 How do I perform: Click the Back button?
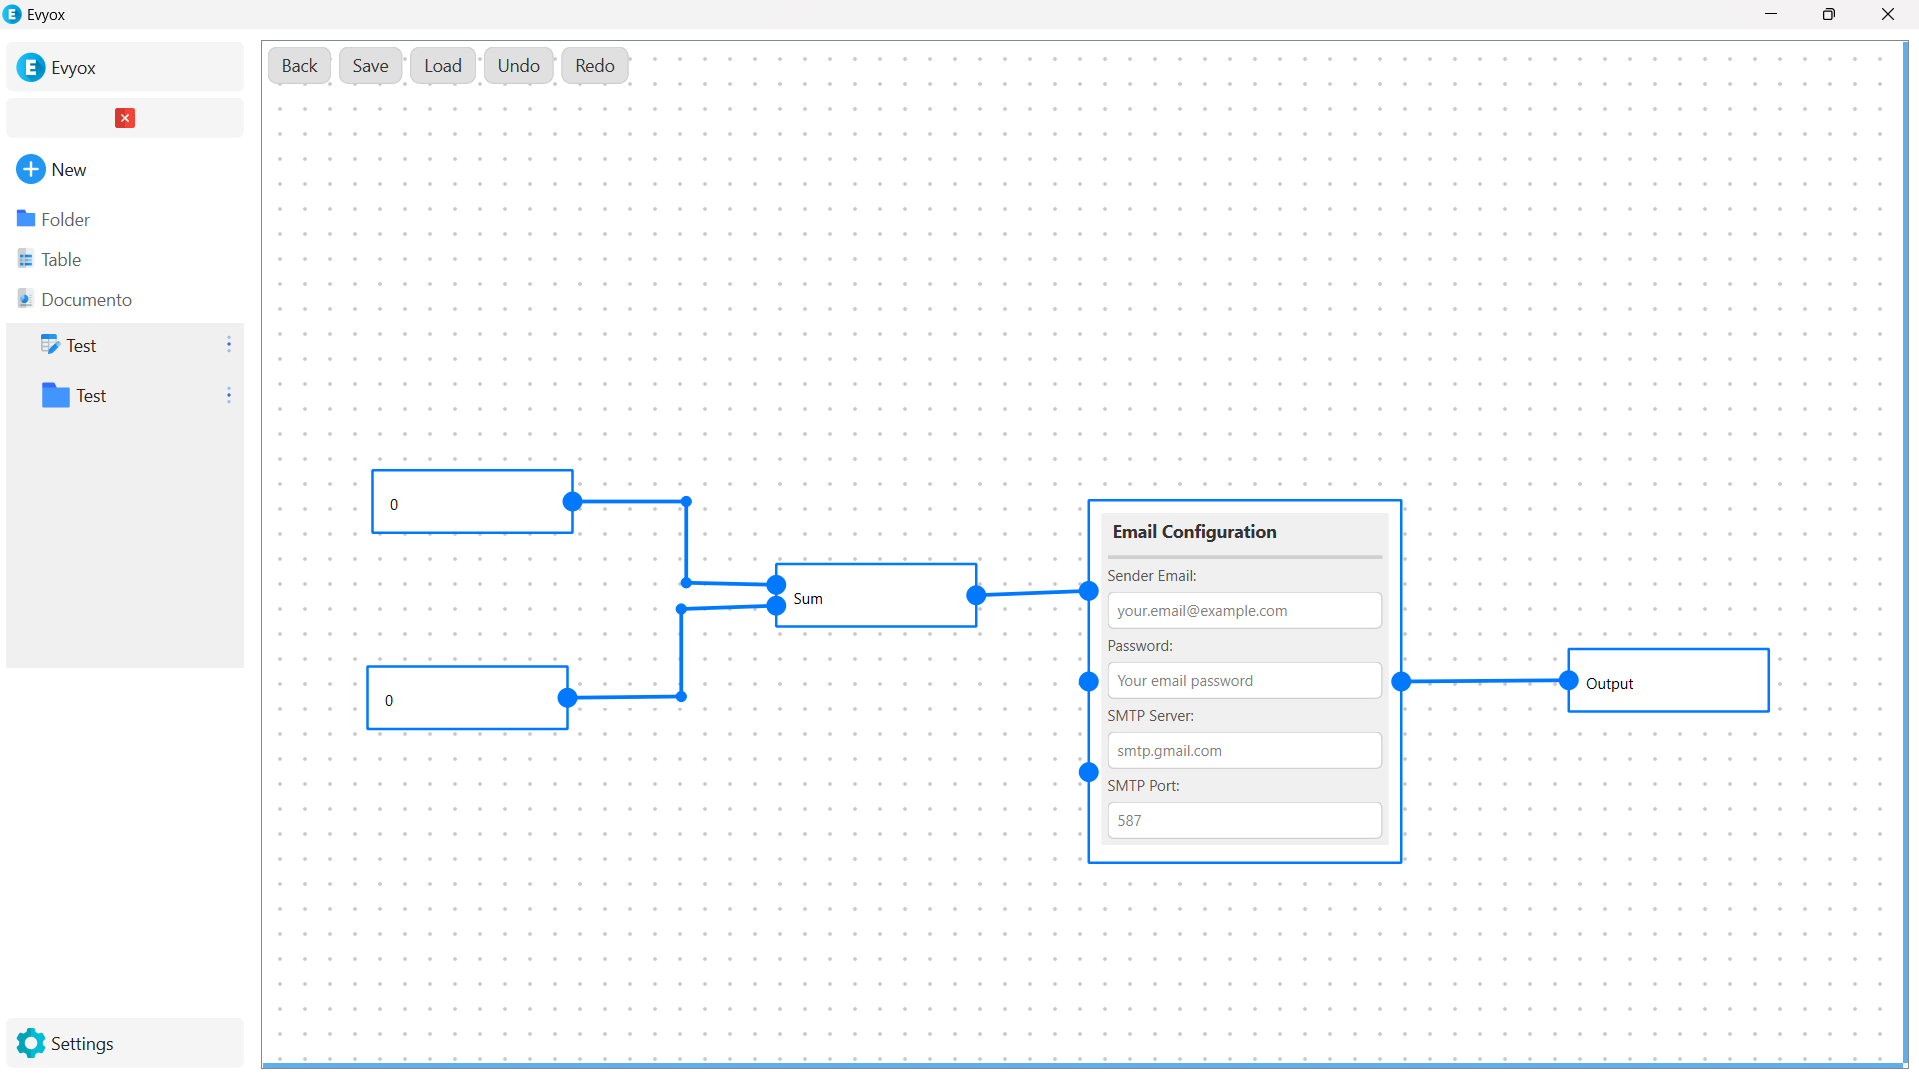pos(299,66)
